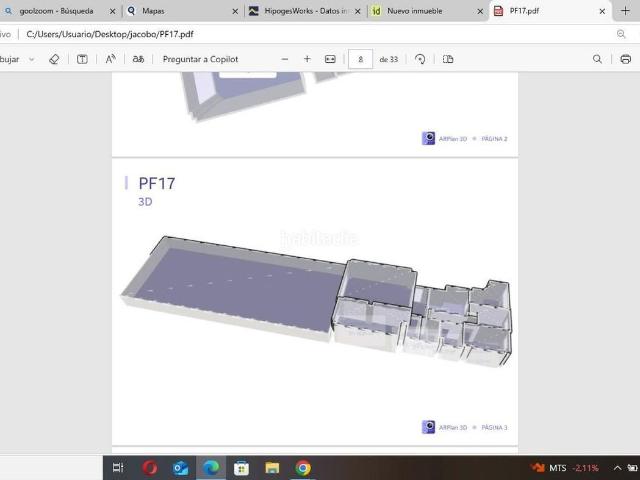This screenshot has height=480, width=640.
Task: Zoom in with the plus button
Action: coord(307,59)
